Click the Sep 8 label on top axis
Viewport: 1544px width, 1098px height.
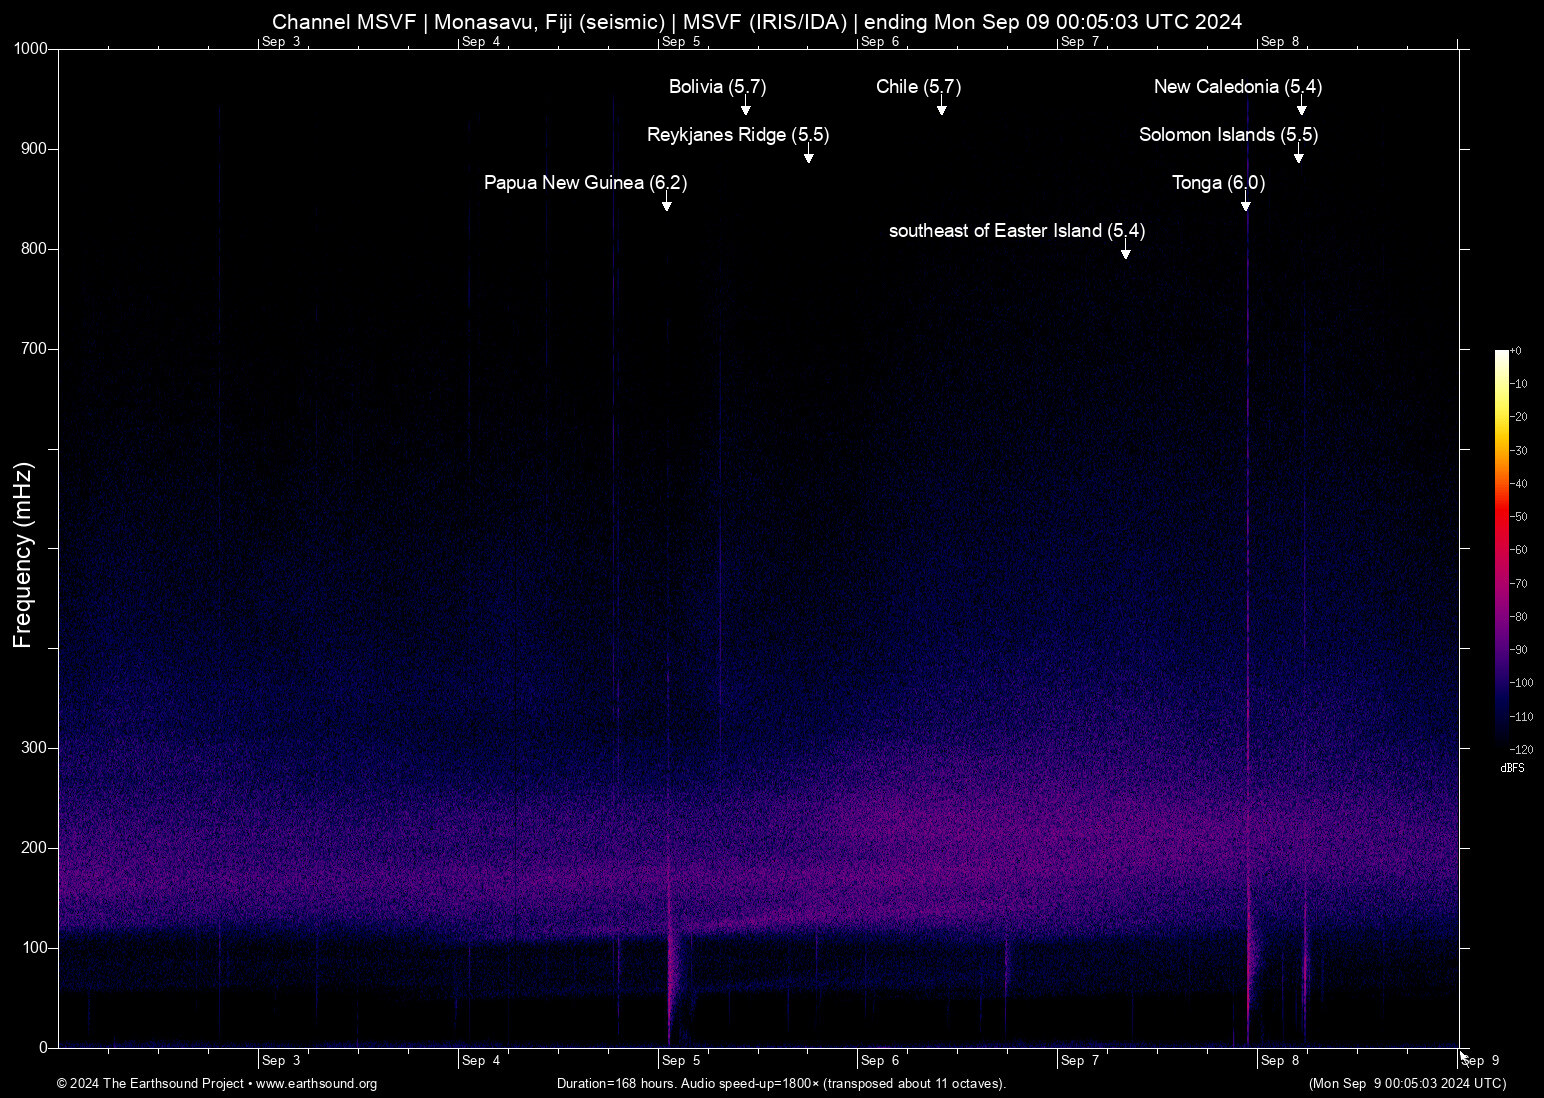pos(1281,42)
